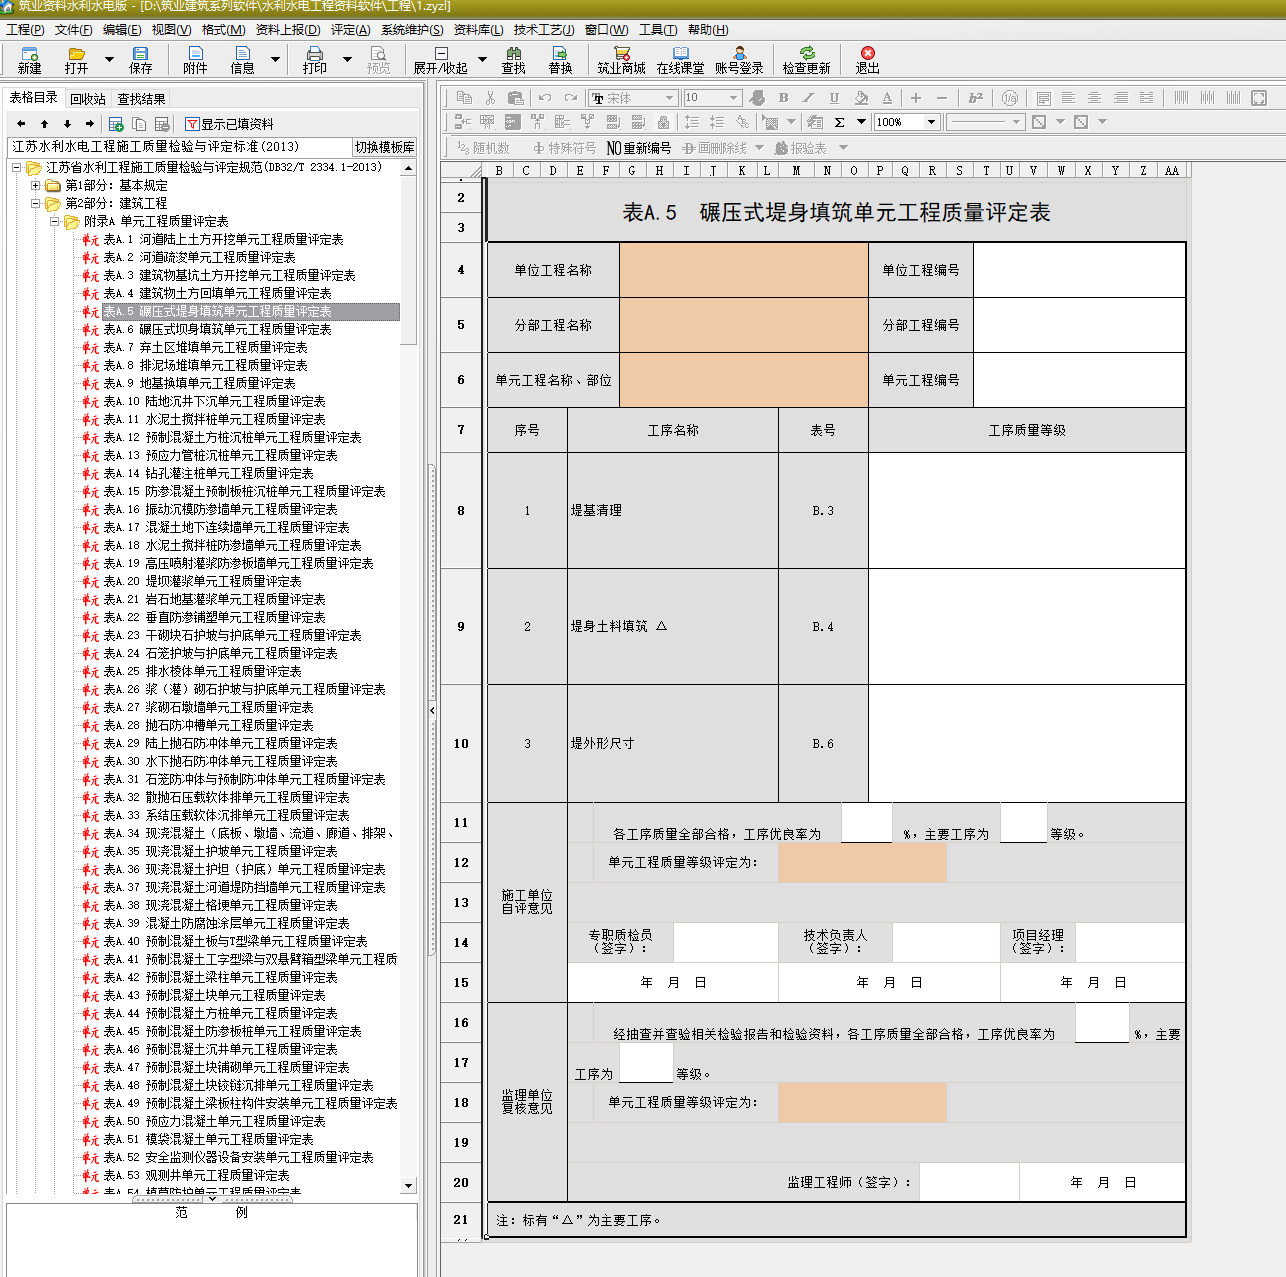Screen dimensions: 1286x1277
Task: Open 在线课堂 online classroom
Action: coord(680,60)
